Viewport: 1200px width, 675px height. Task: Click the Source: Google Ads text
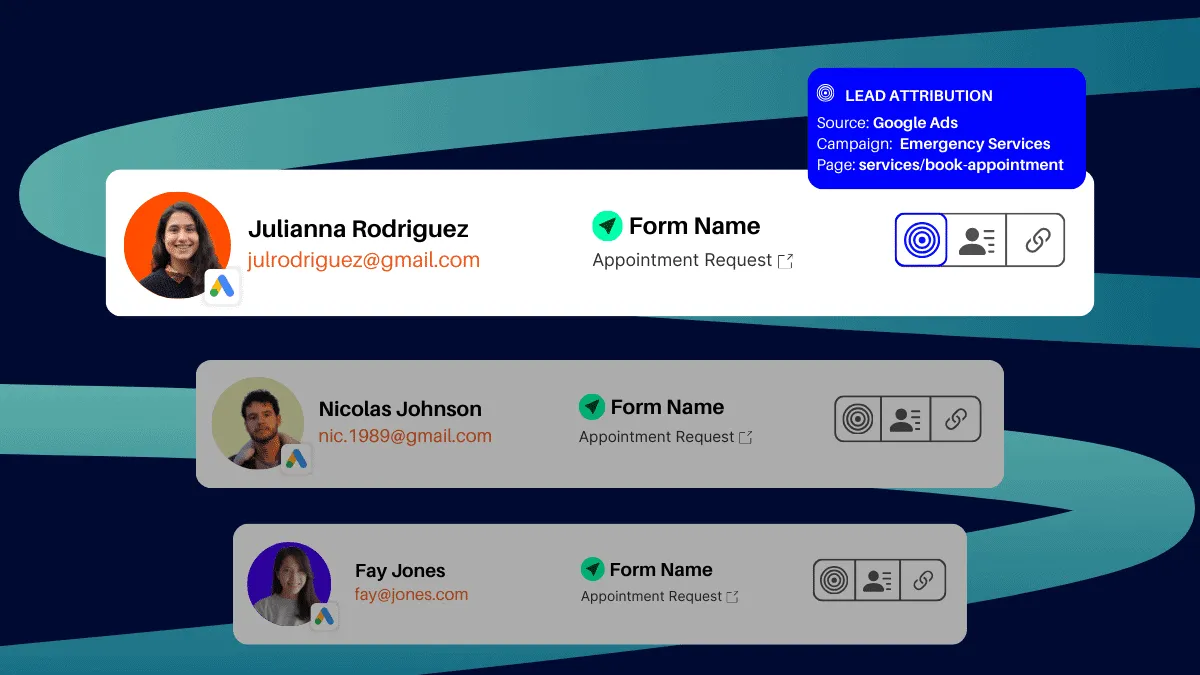pos(887,123)
